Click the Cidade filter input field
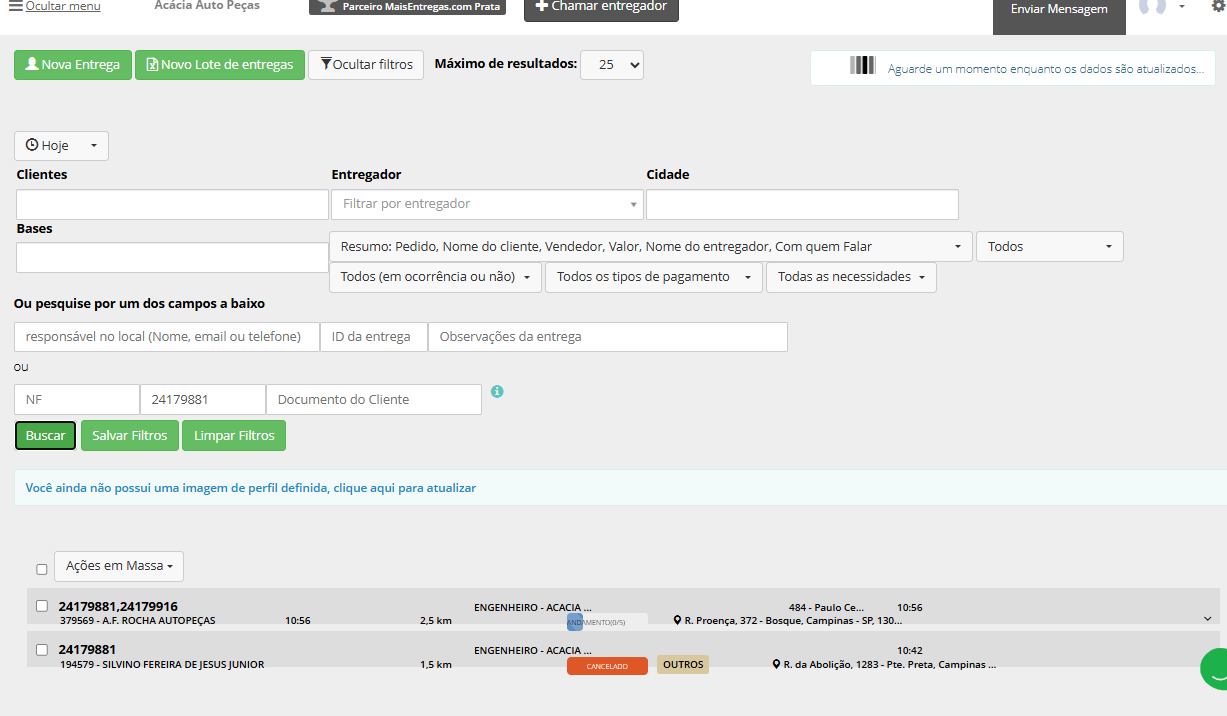Viewport: 1227px width, 716px height. pyautogui.click(x=802, y=205)
